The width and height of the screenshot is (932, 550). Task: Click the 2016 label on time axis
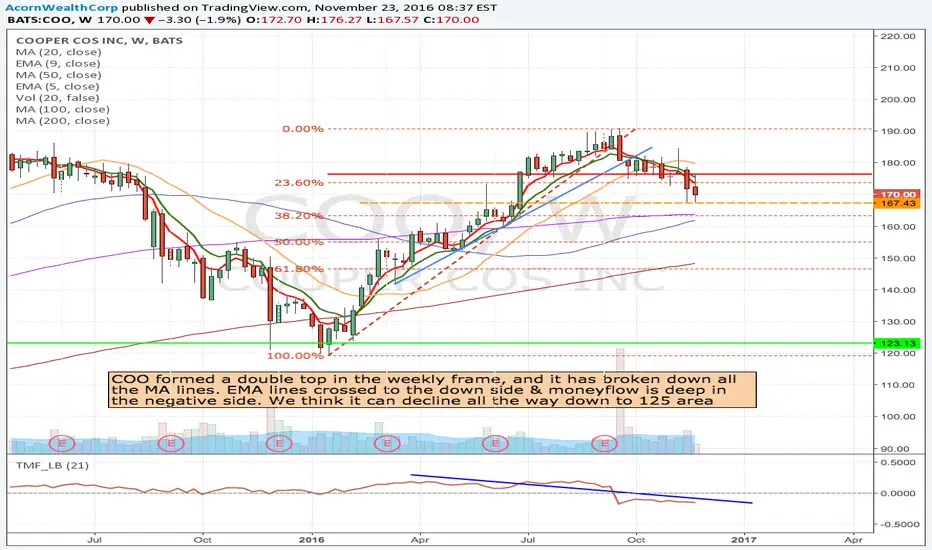click(311, 540)
